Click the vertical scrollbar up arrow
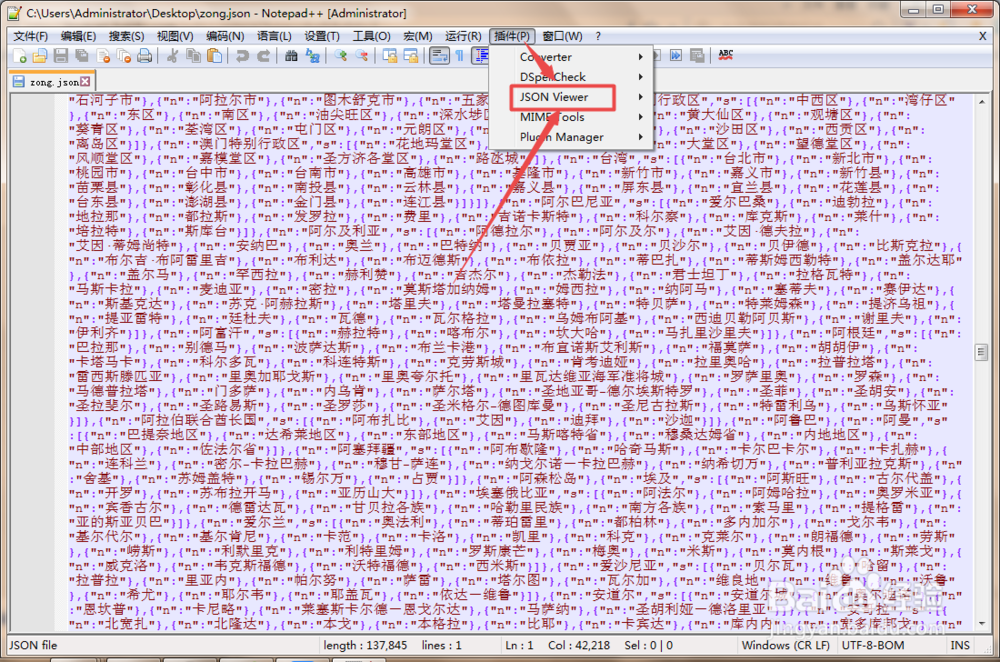Viewport: 1000px width, 662px height. coord(982,101)
